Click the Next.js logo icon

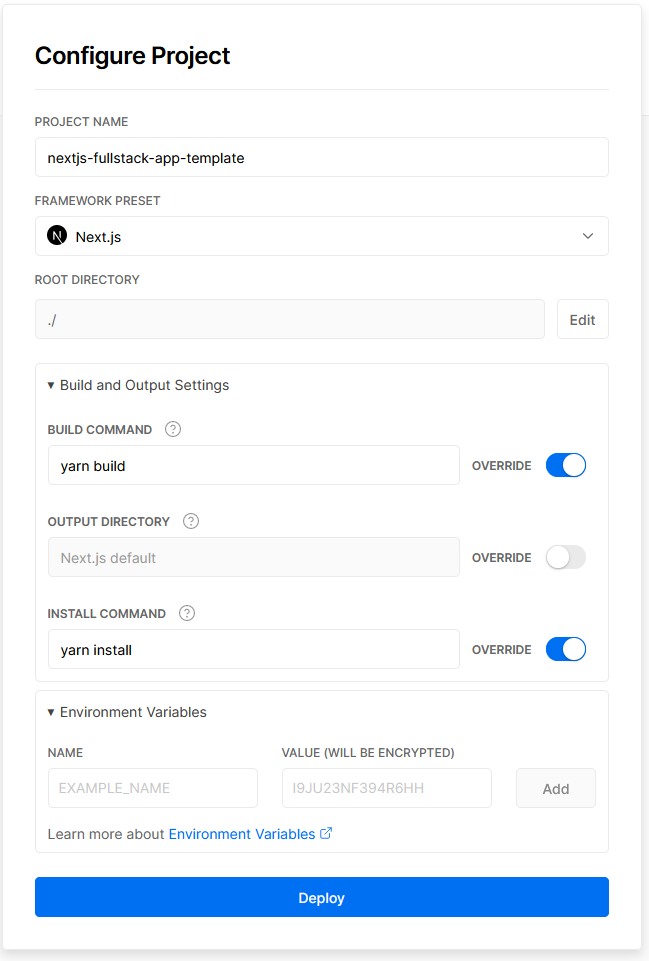pos(57,237)
